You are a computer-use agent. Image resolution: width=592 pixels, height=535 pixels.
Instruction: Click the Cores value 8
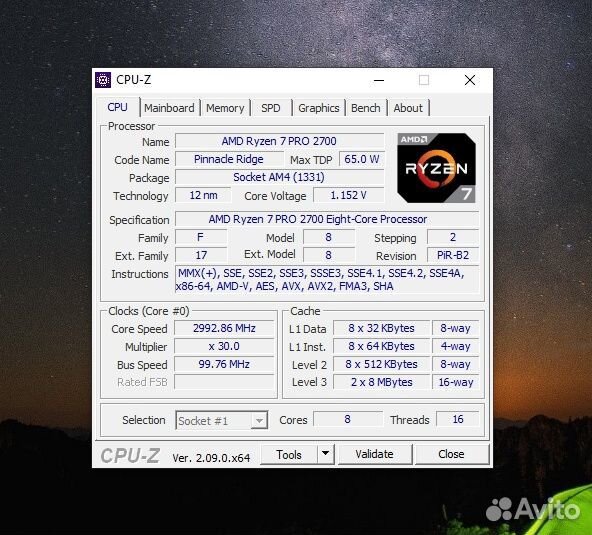click(x=348, y=419)
